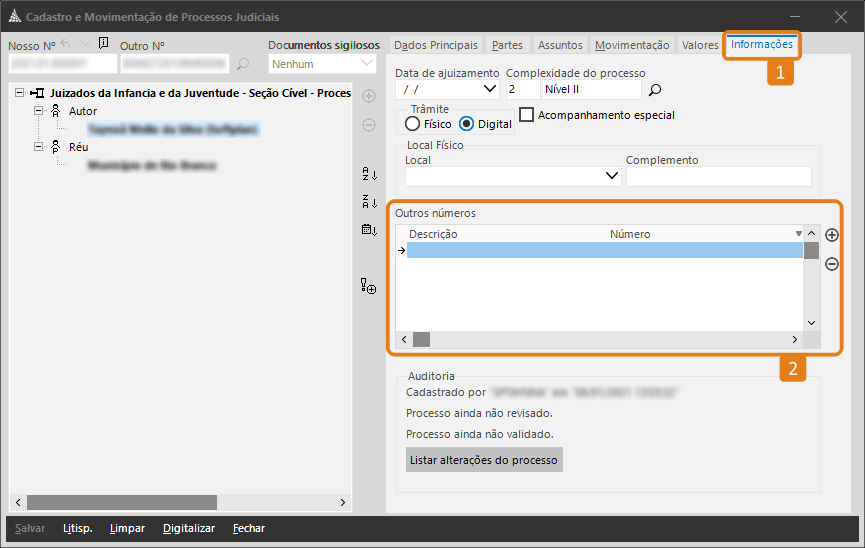Open the Dados Principais tab

coord(436,45)
